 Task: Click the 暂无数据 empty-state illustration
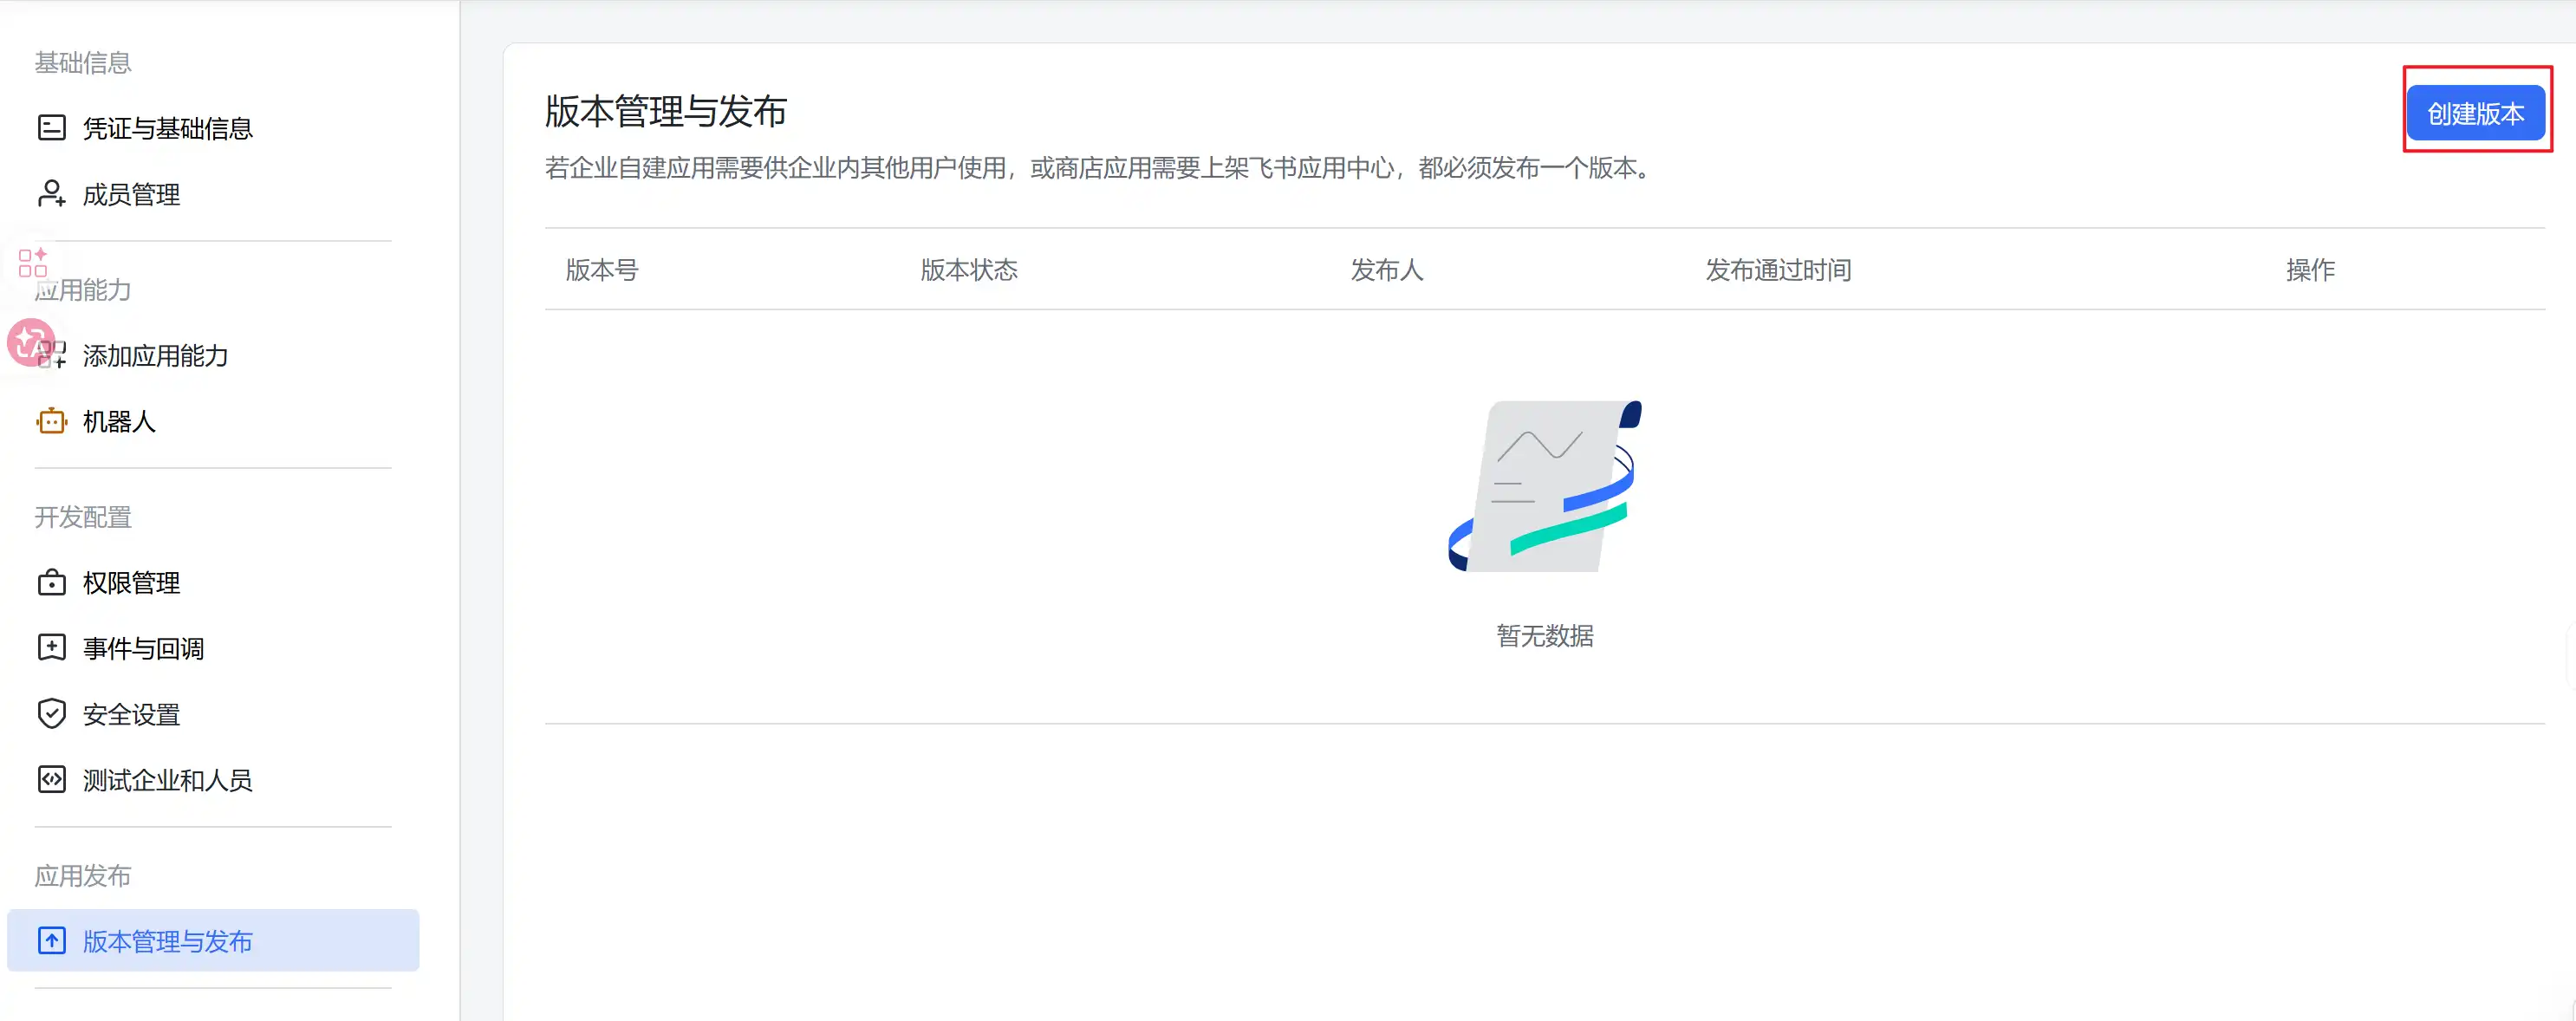pyautogui.click(x=1544, y=490)
